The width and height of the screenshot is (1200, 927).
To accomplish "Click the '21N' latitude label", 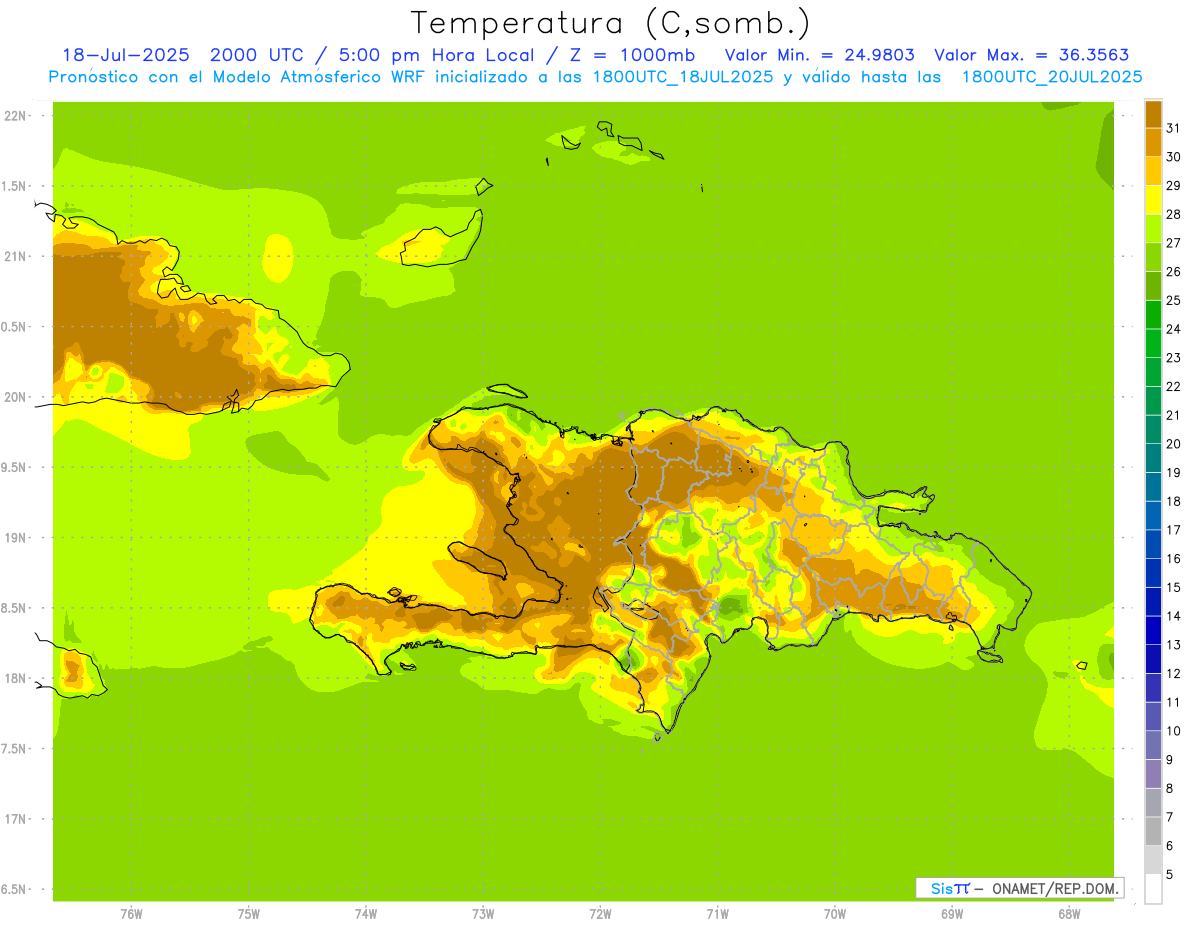I will (14, 256).
